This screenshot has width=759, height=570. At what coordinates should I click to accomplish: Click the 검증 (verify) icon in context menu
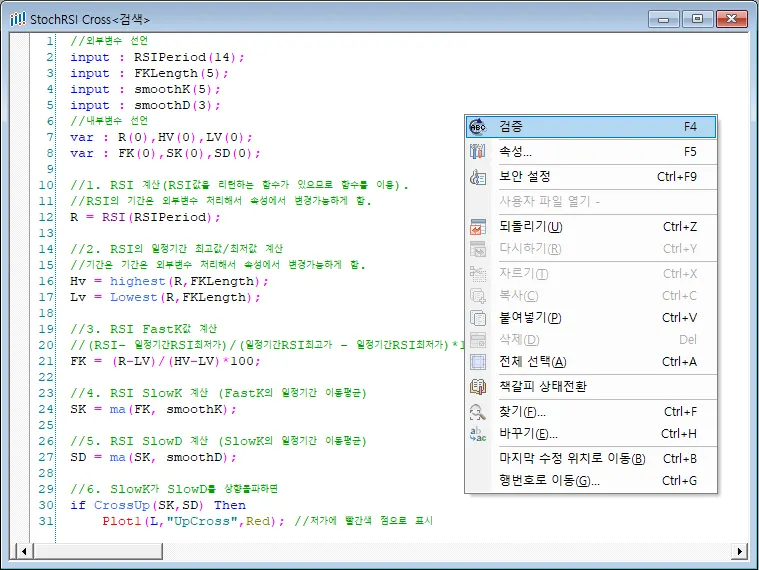click(477, 127)
